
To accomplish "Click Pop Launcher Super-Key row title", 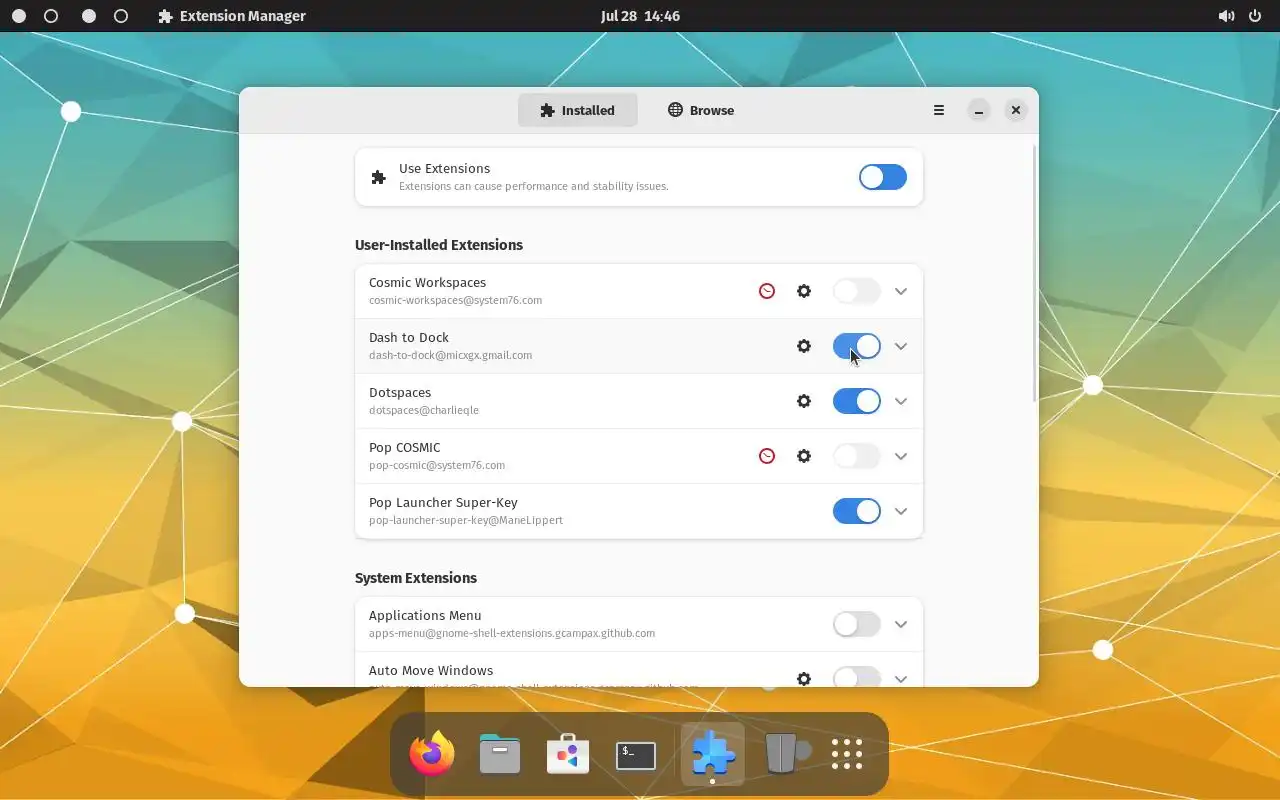I will pos(443,503).
